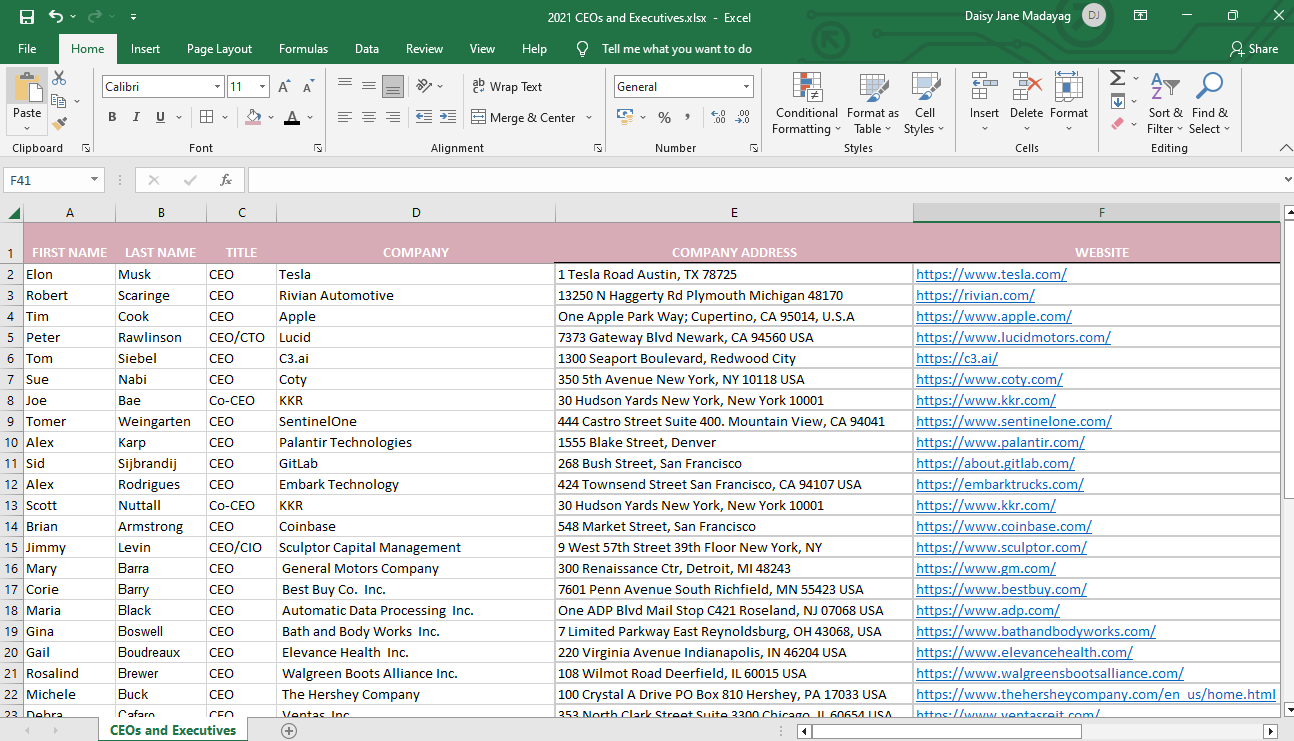This screenshot has width=1294, height=741.
Task: Open the font name Calibri dropdown
Action: [x=217, y=87]
